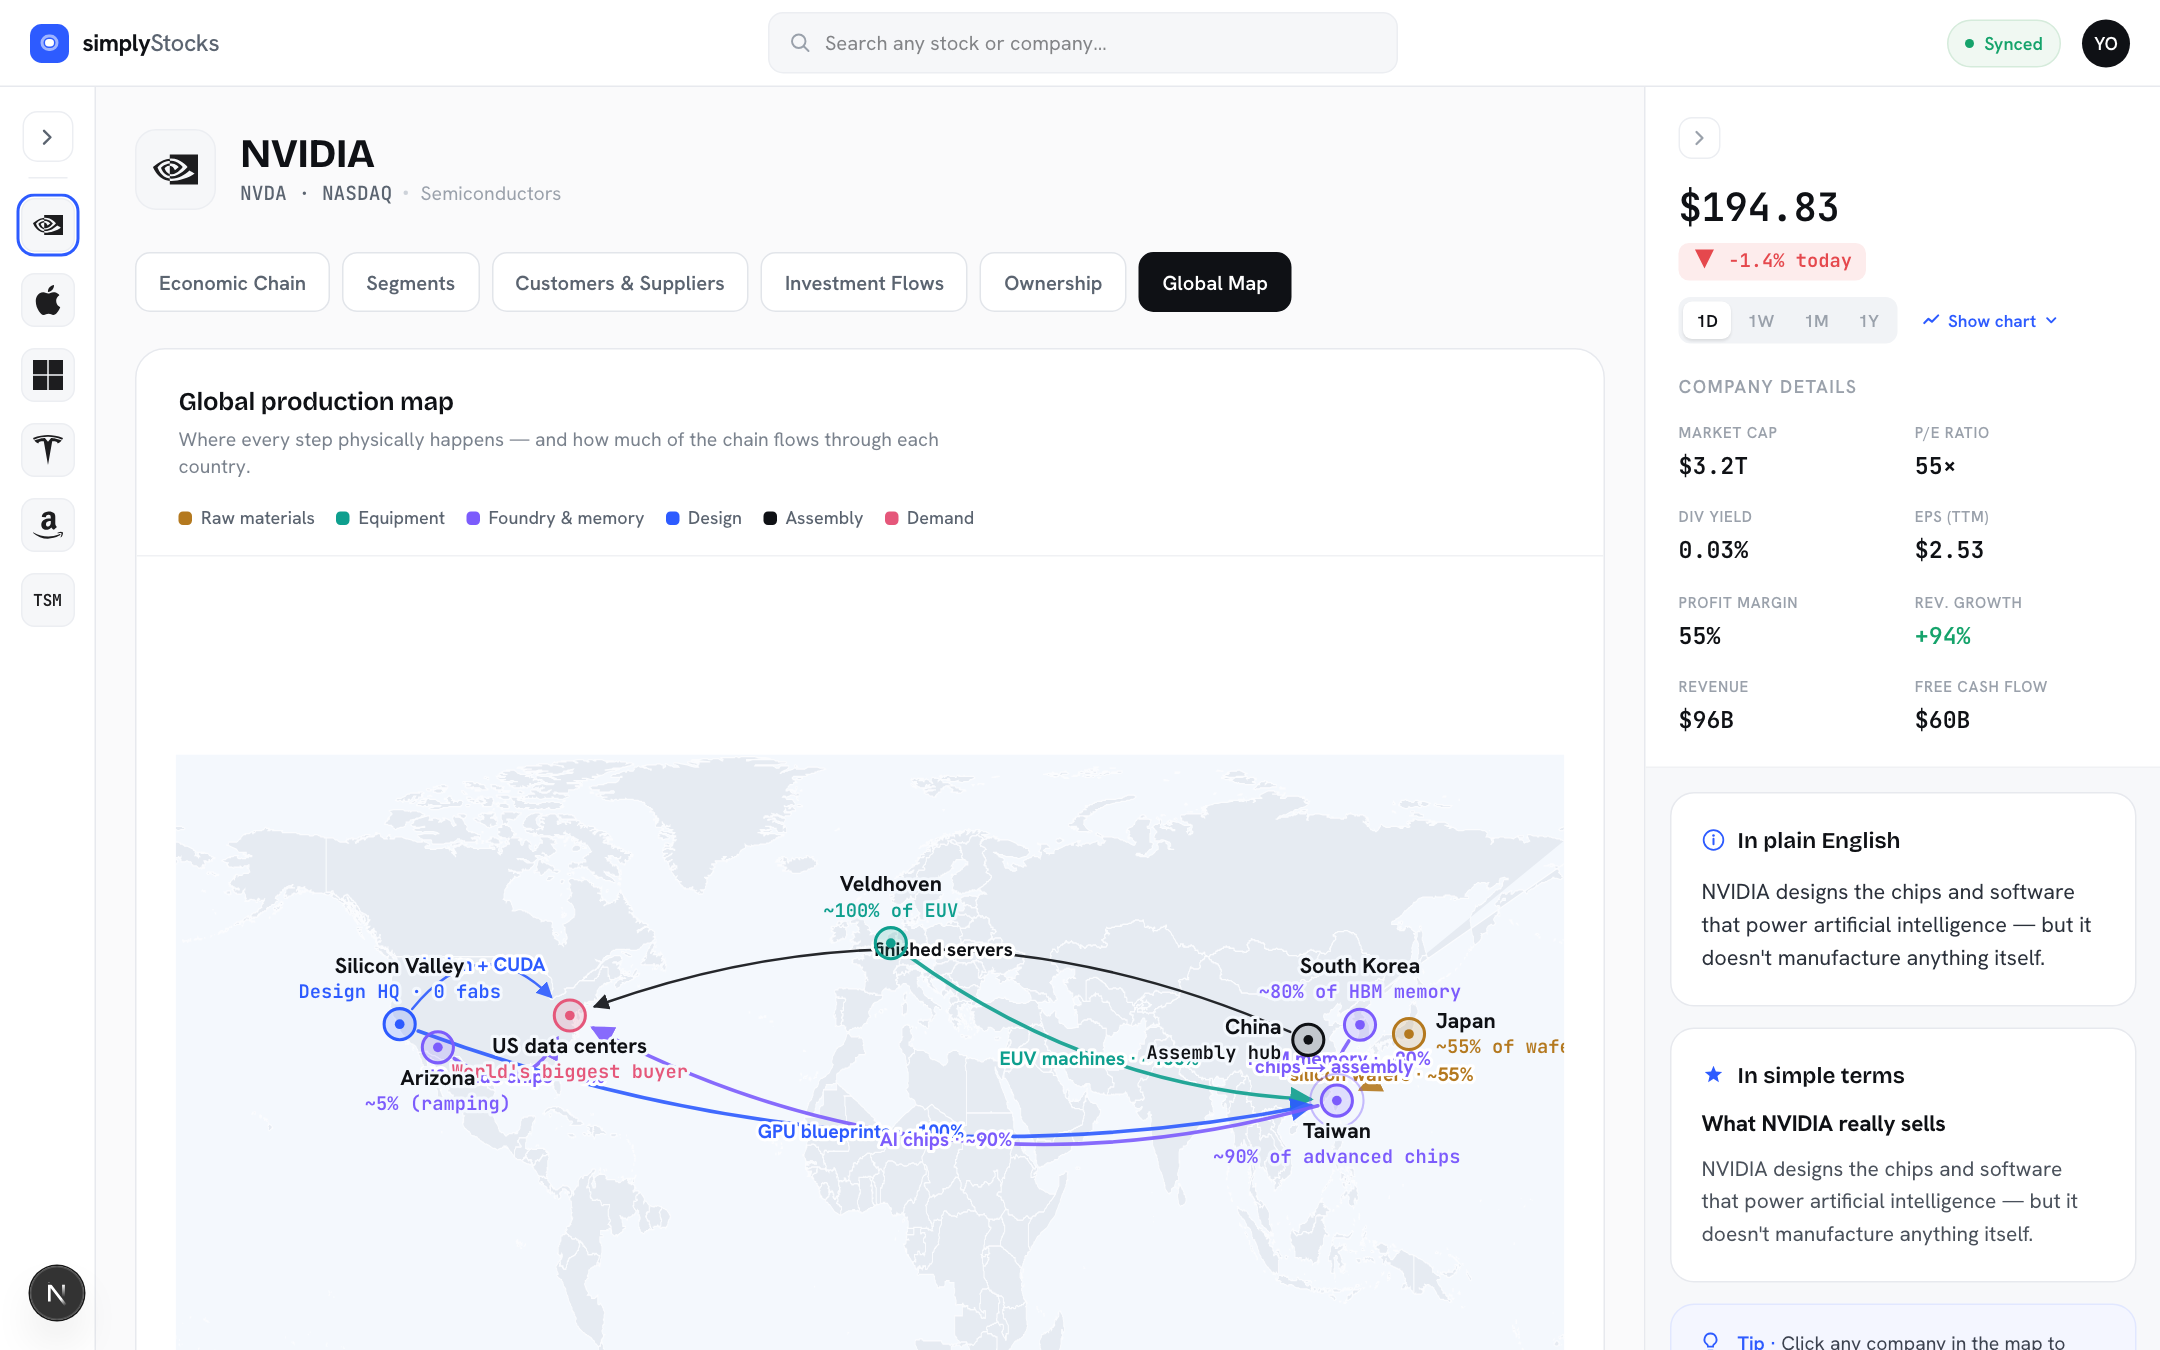Select the China assembly hub node
This screenshot has height=1350, width=2160.
[x=1308, y=1040]
